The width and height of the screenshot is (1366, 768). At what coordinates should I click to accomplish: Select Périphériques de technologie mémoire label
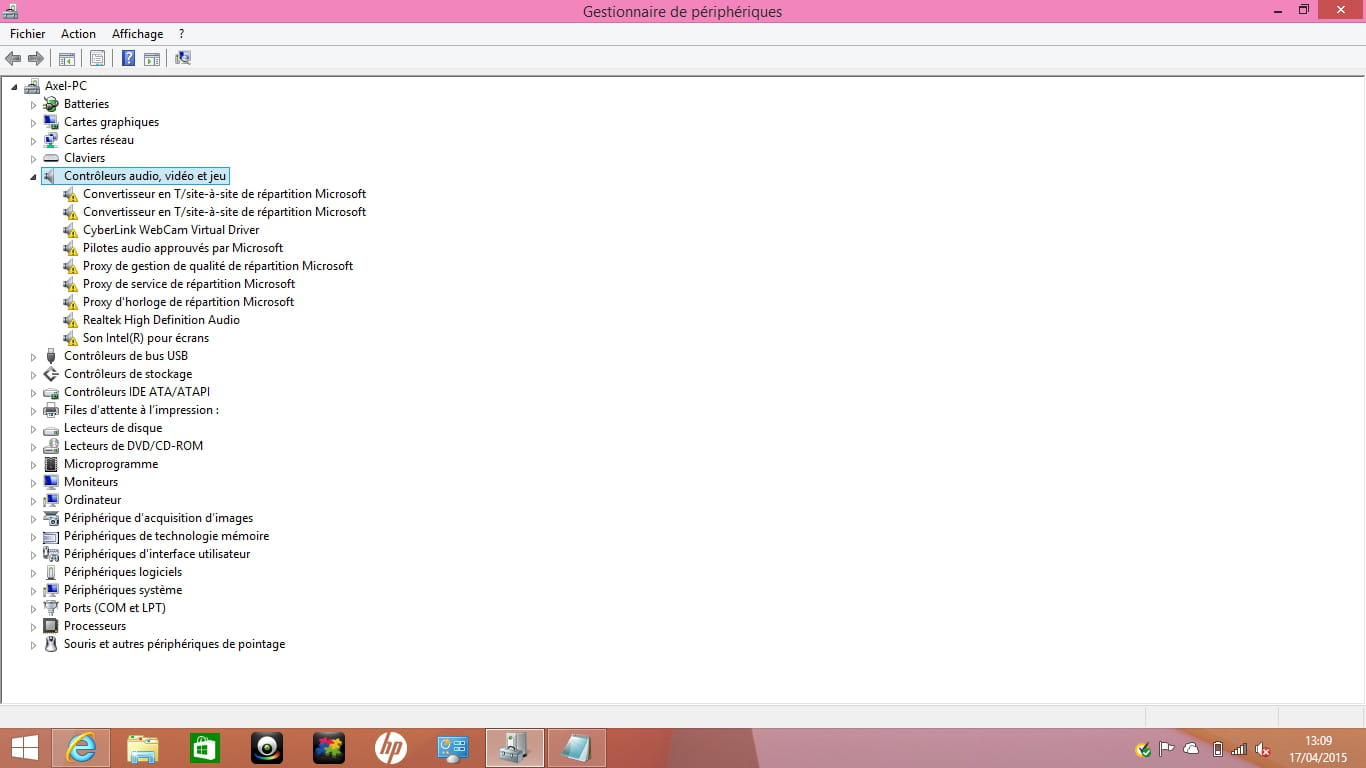167,536
